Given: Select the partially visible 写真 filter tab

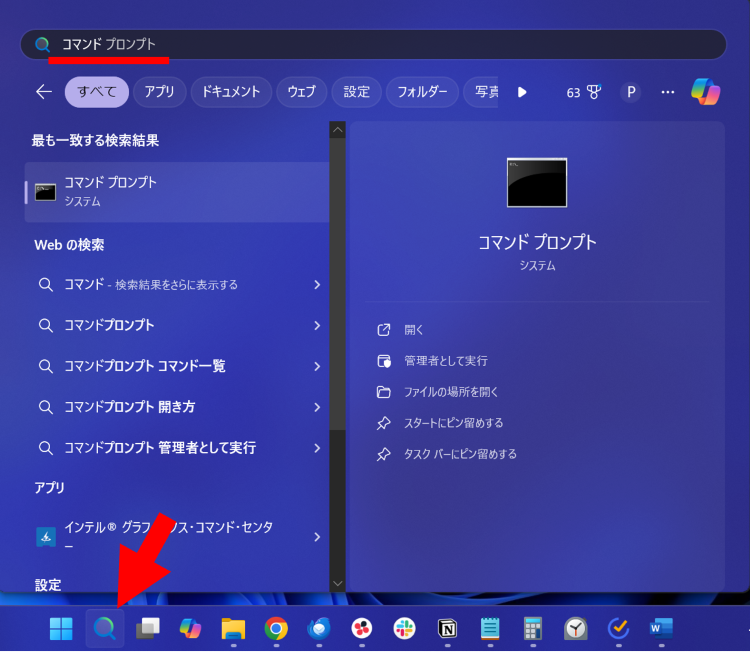Looking at the screenshot, I should pyautogui.click(x=481, y=92).
